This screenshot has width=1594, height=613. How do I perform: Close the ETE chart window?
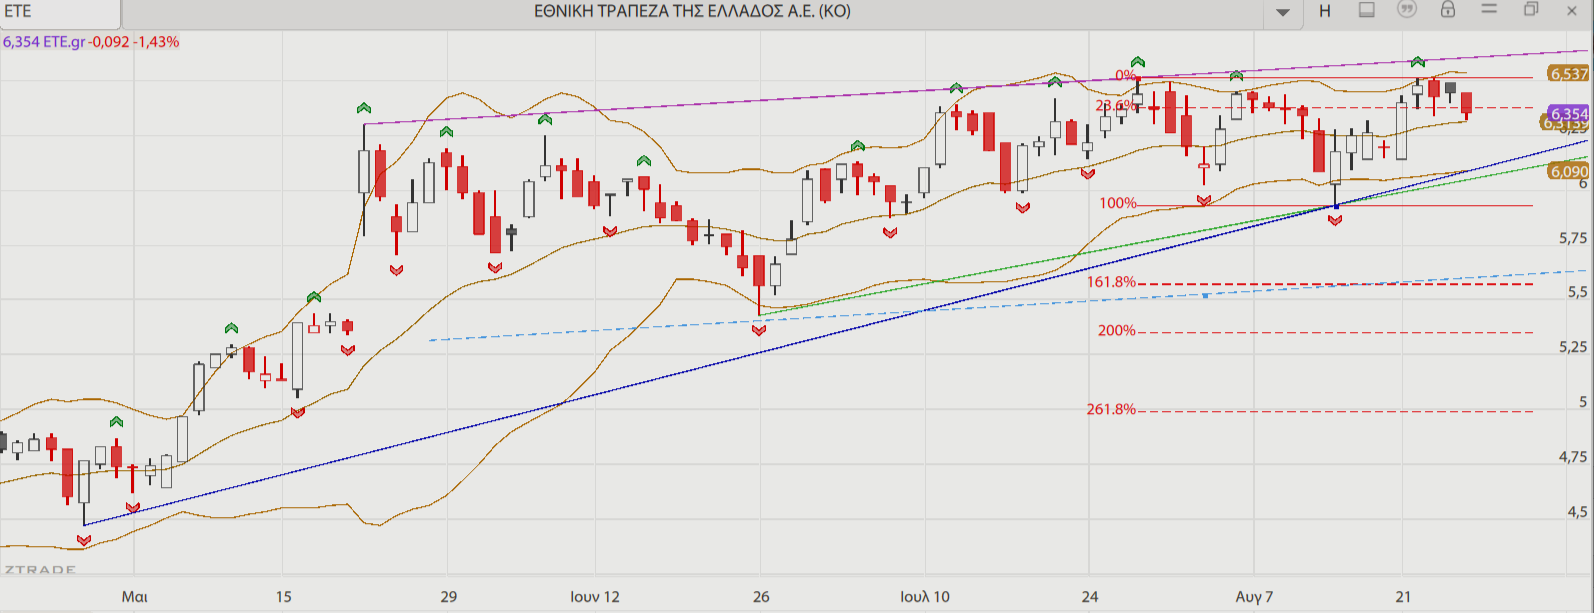(1571, 11)
